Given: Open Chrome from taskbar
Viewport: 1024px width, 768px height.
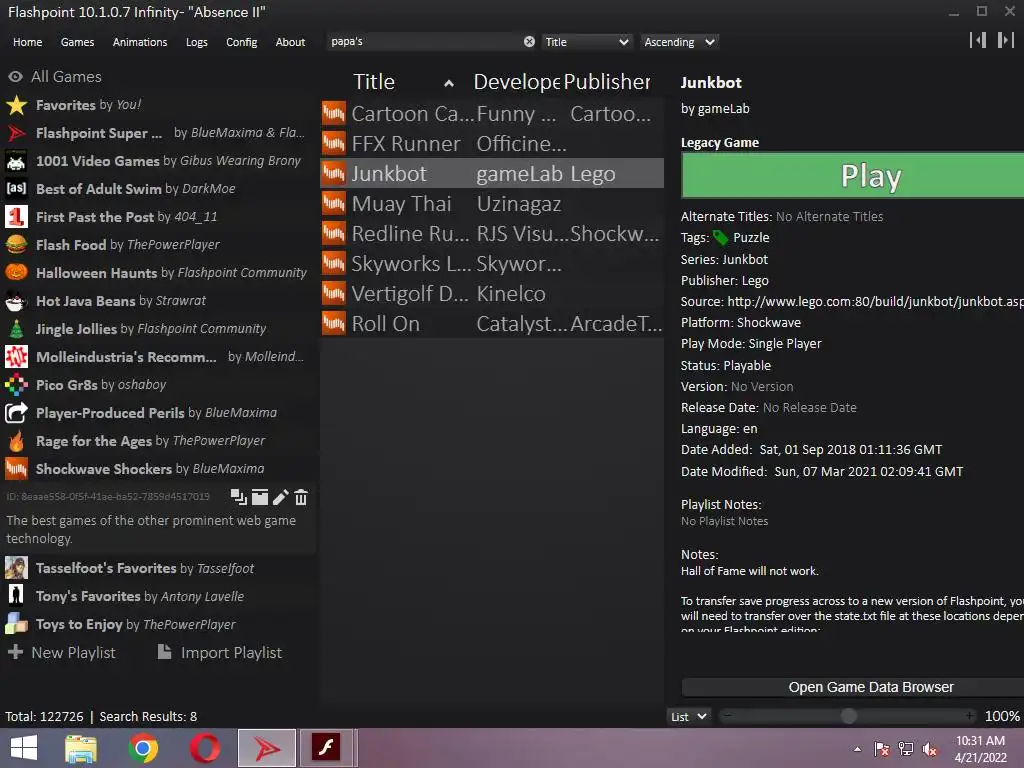Looking at the screenshot, I should [143, 748].
